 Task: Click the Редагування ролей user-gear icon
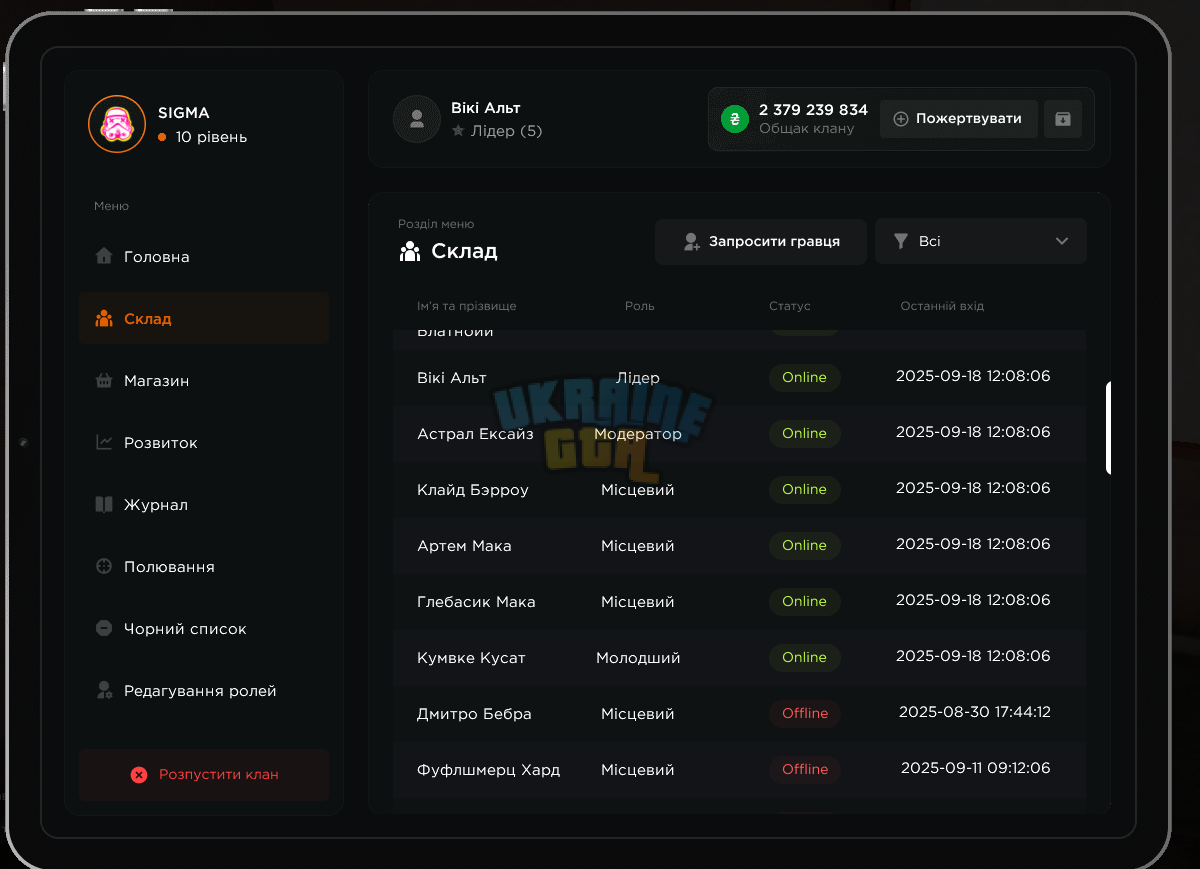(104, 690)
